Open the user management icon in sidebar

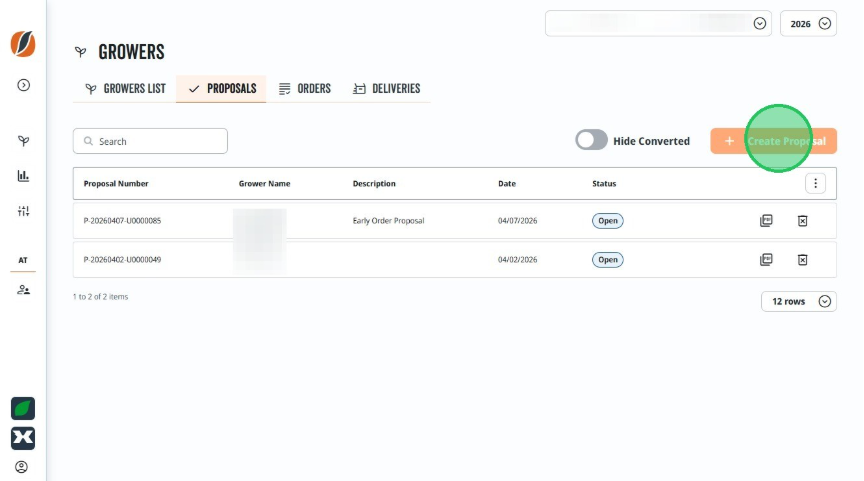click(23, 290)
